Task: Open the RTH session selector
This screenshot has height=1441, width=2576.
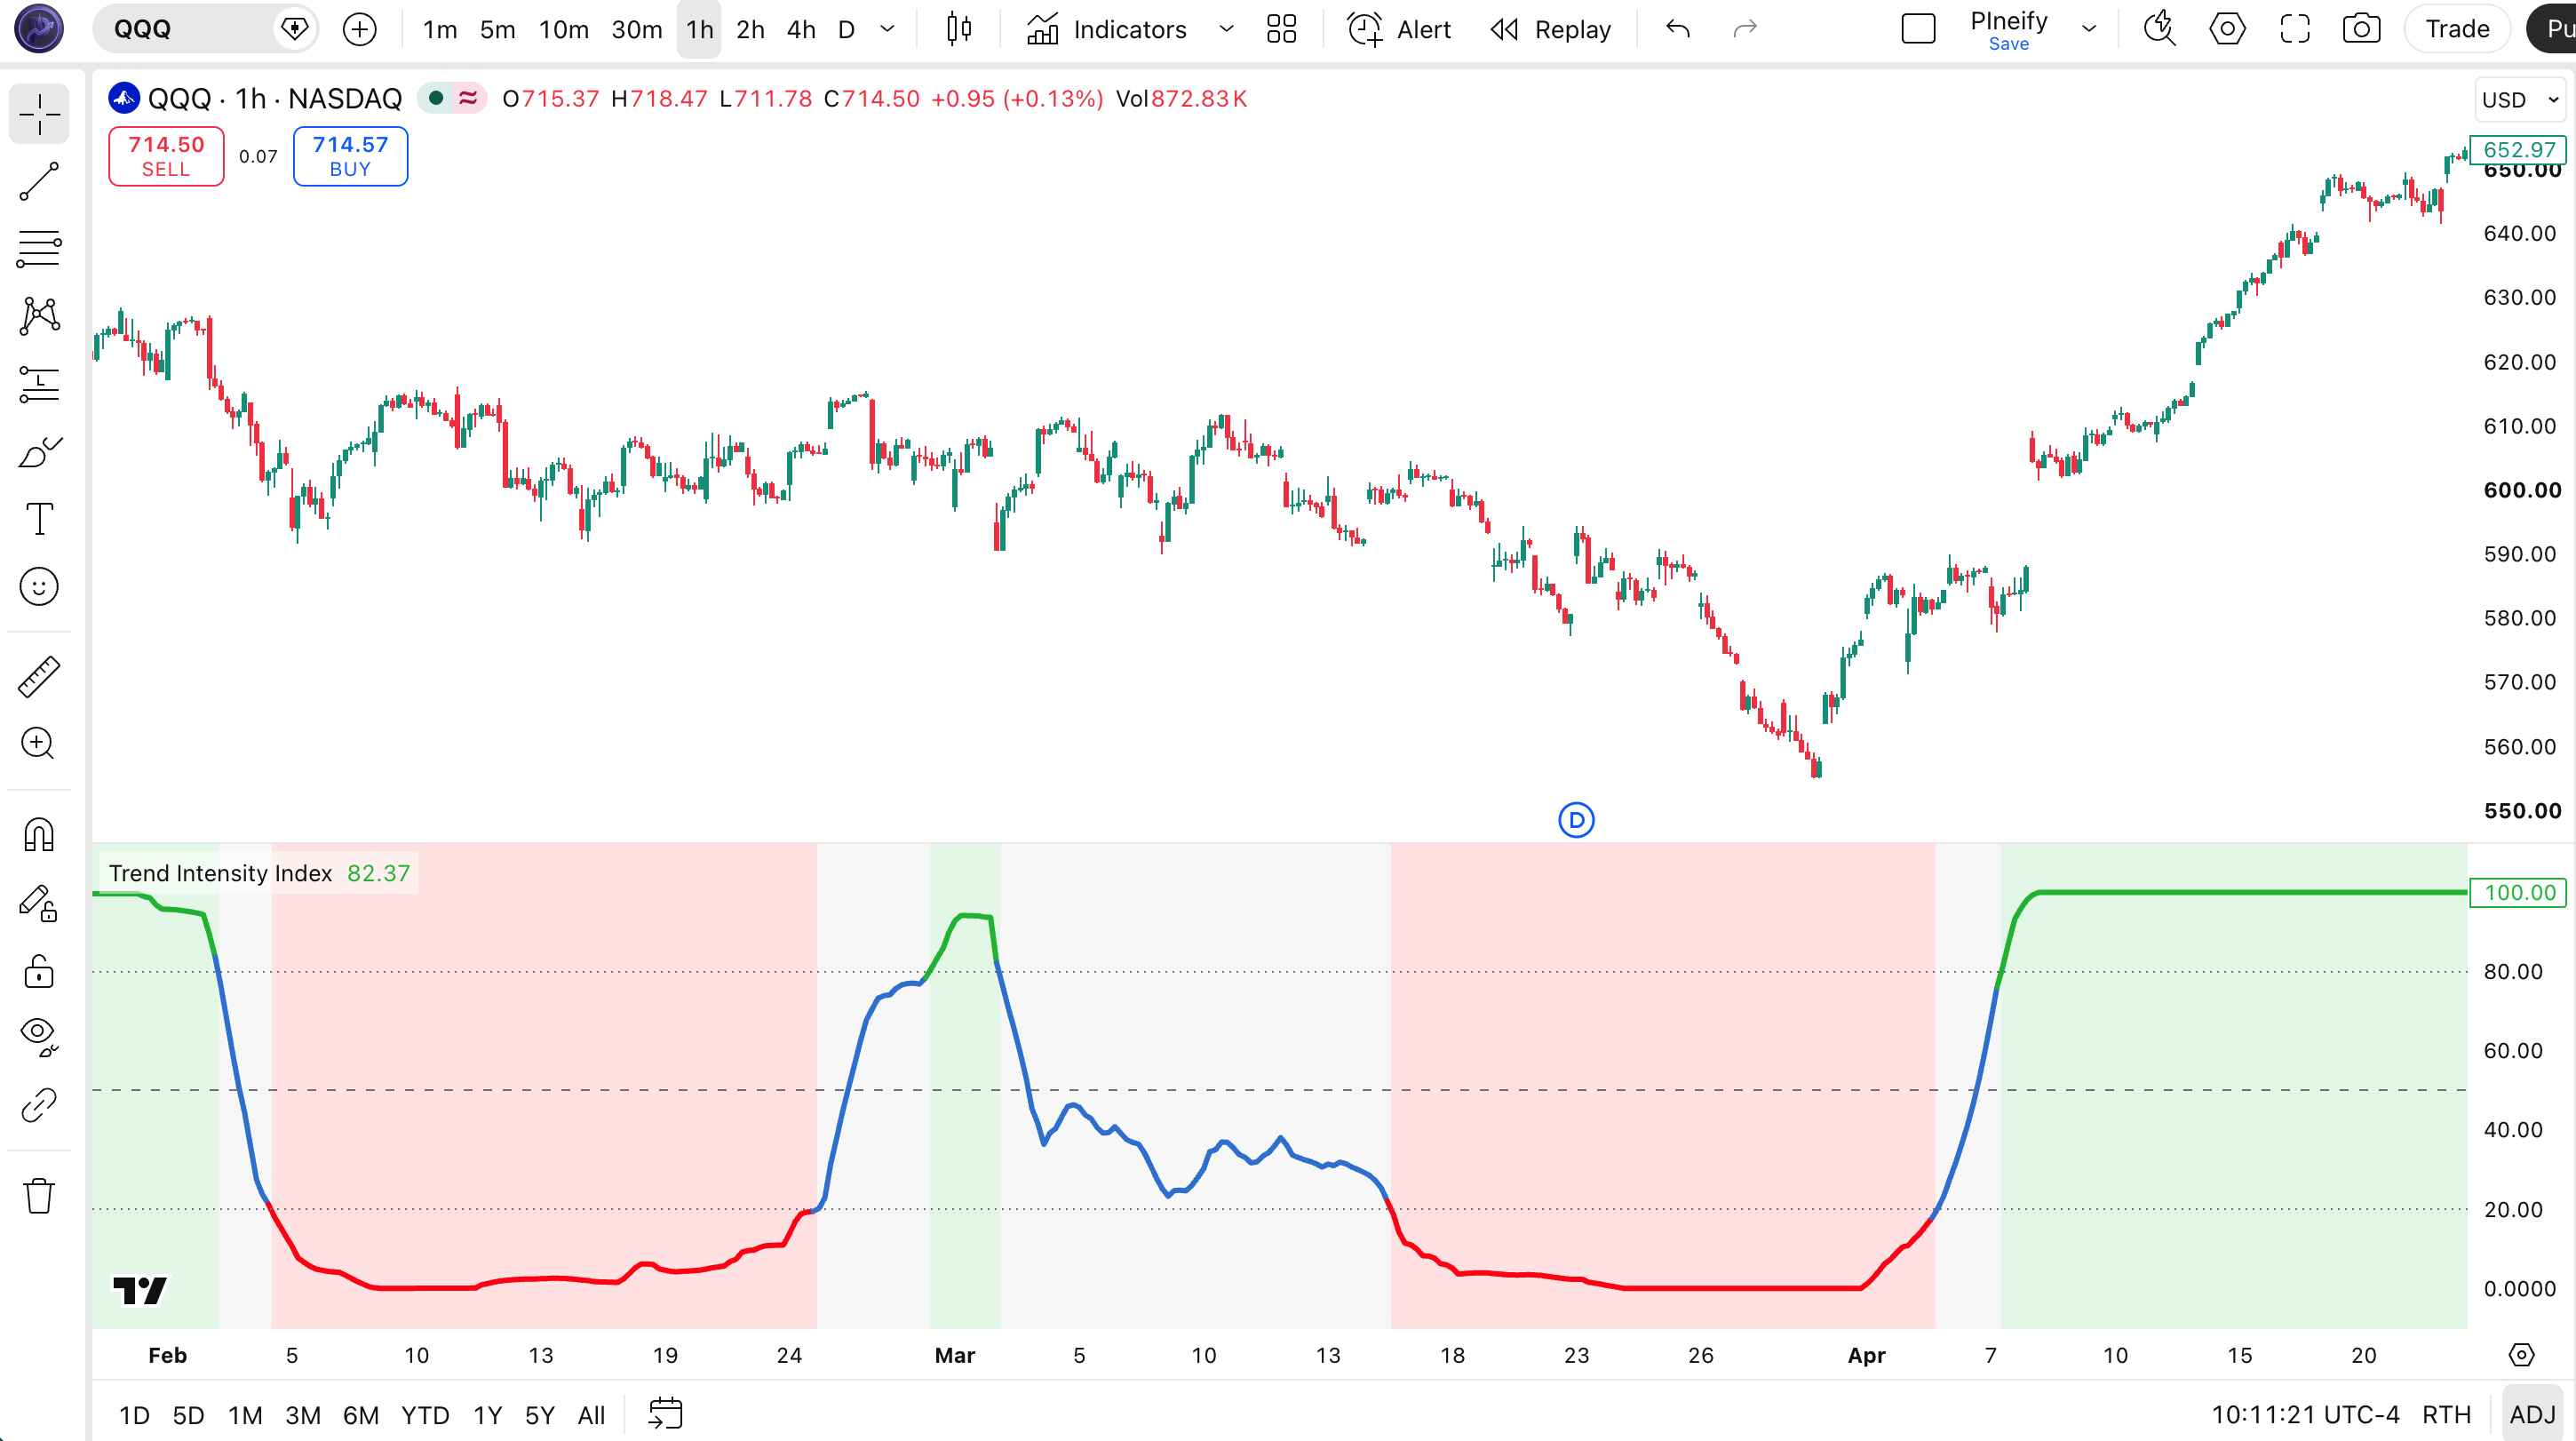Action: pos(2446,1415)
